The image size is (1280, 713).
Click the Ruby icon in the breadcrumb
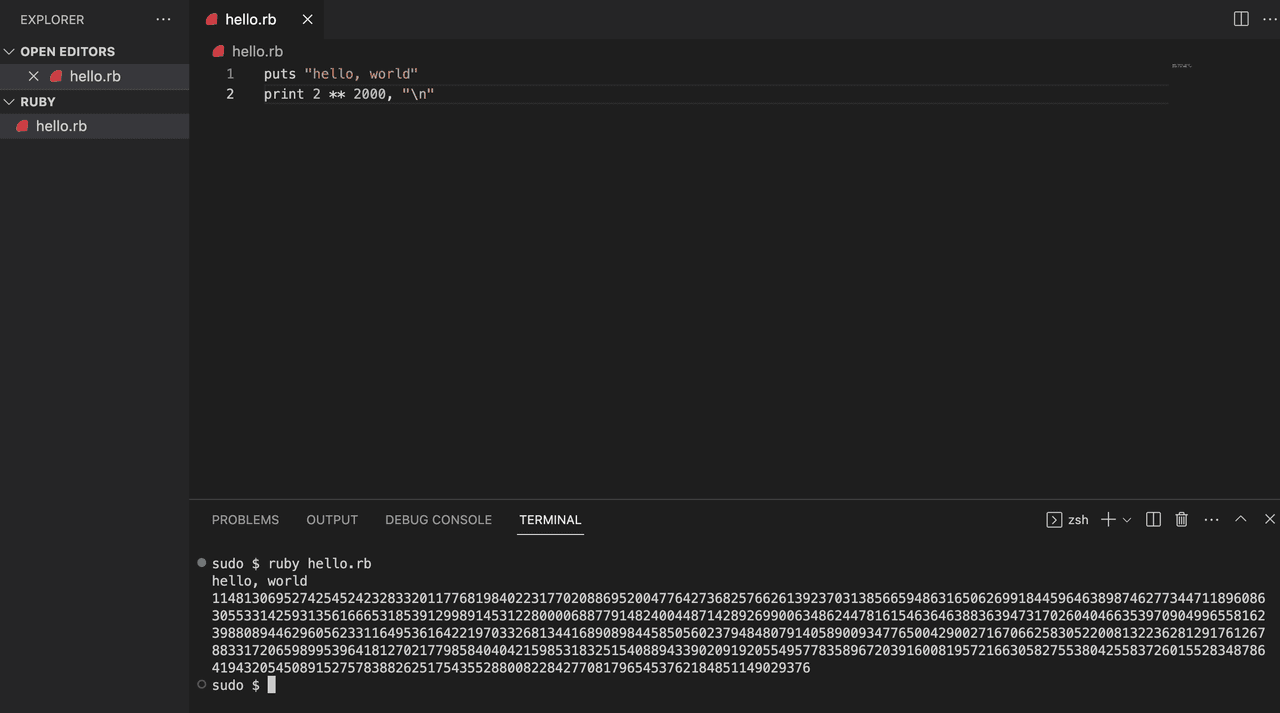pyautogui.click(x=218, y=51)
